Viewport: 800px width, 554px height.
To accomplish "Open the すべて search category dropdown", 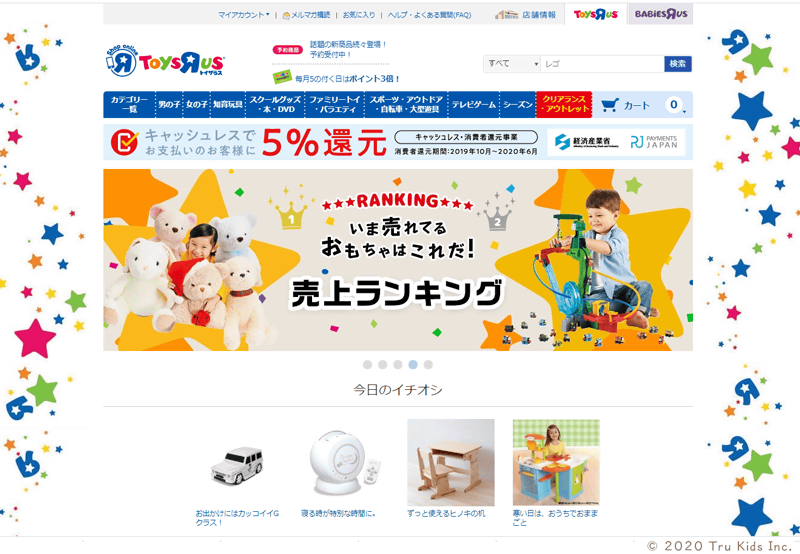I will tap(512, 64).
